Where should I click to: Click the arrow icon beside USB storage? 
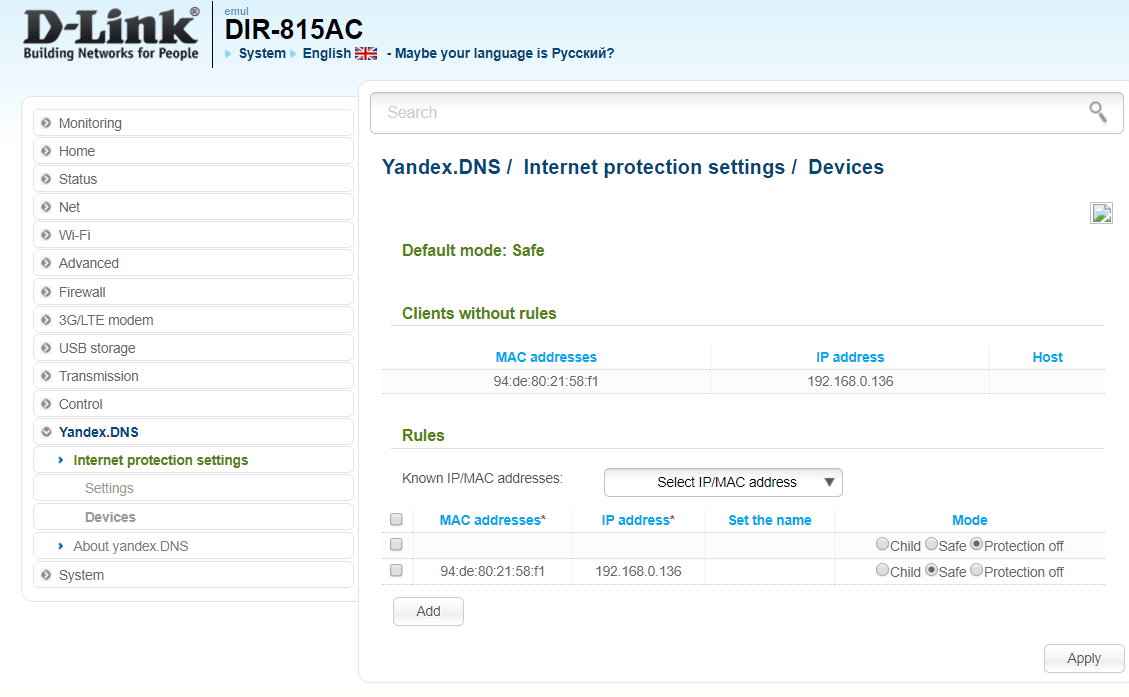46,348
